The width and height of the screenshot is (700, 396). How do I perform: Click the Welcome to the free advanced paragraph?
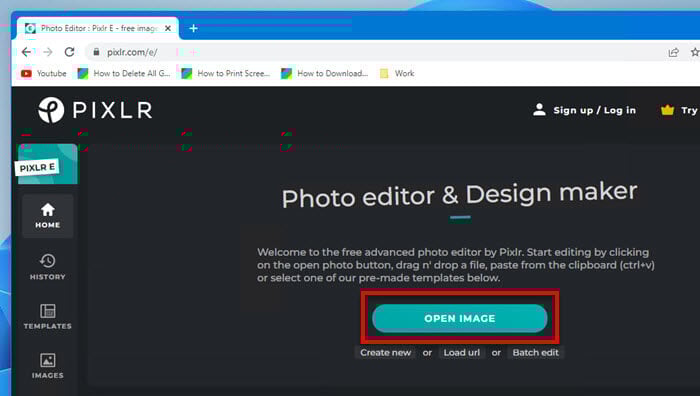tap(456, 265)
